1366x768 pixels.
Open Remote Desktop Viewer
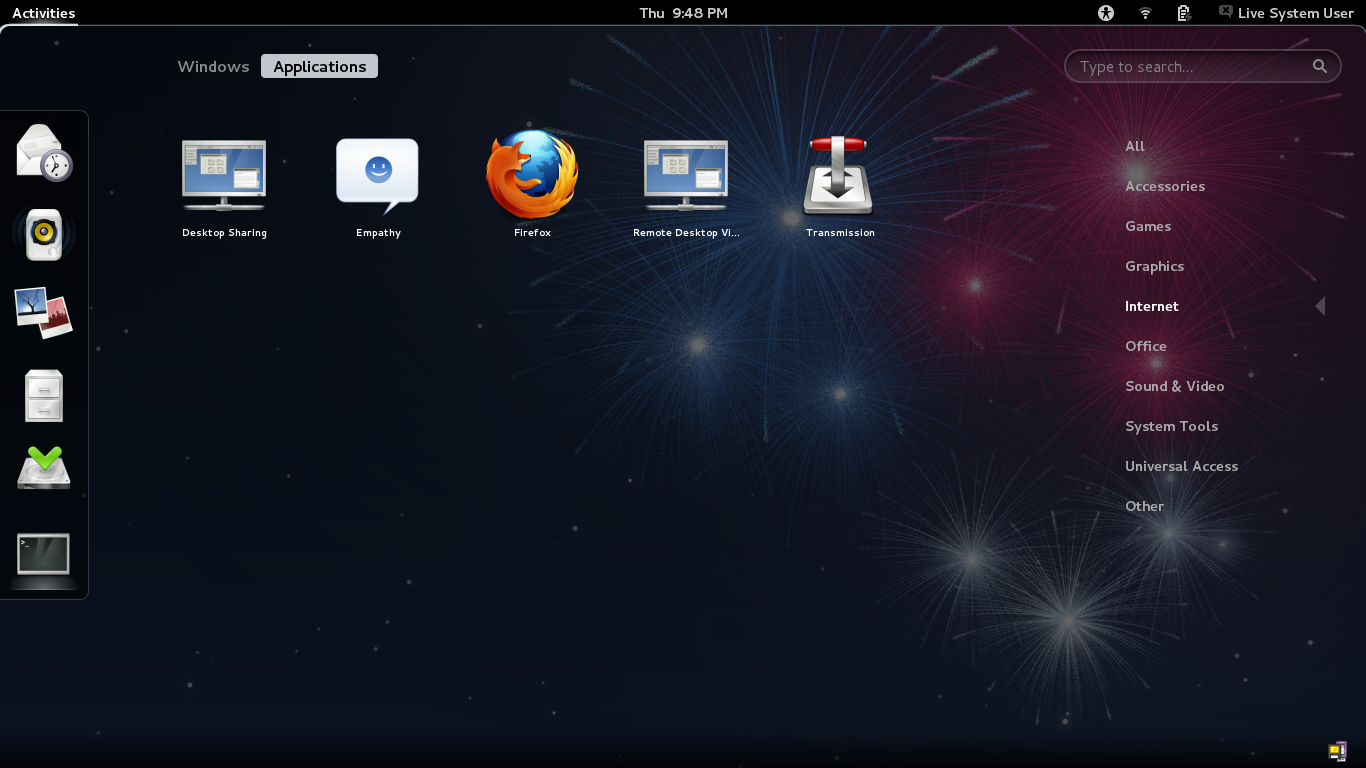685,175
